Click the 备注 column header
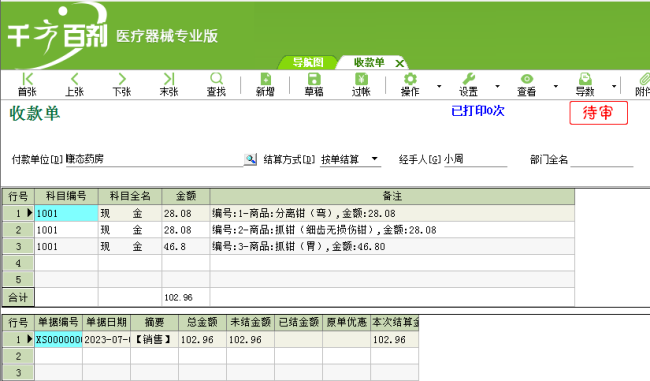The height and width of the screenshot is (381, 650). pos(392,196)
